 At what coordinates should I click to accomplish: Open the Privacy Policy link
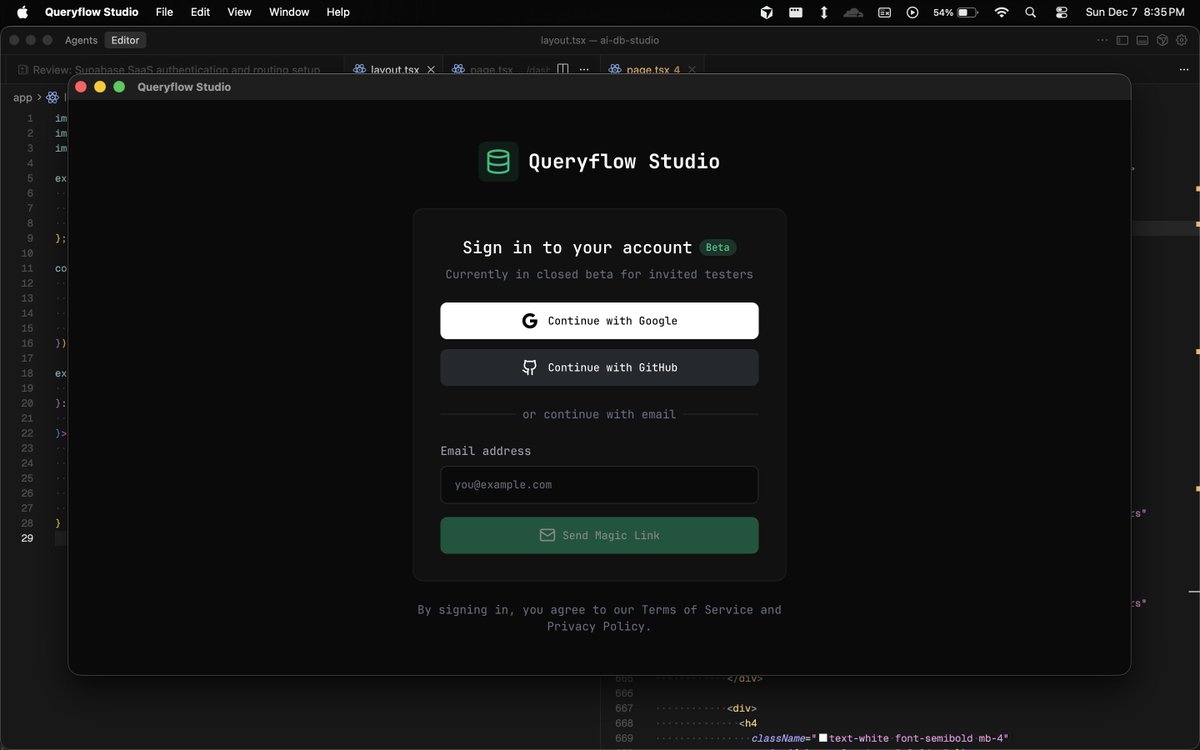598,627
